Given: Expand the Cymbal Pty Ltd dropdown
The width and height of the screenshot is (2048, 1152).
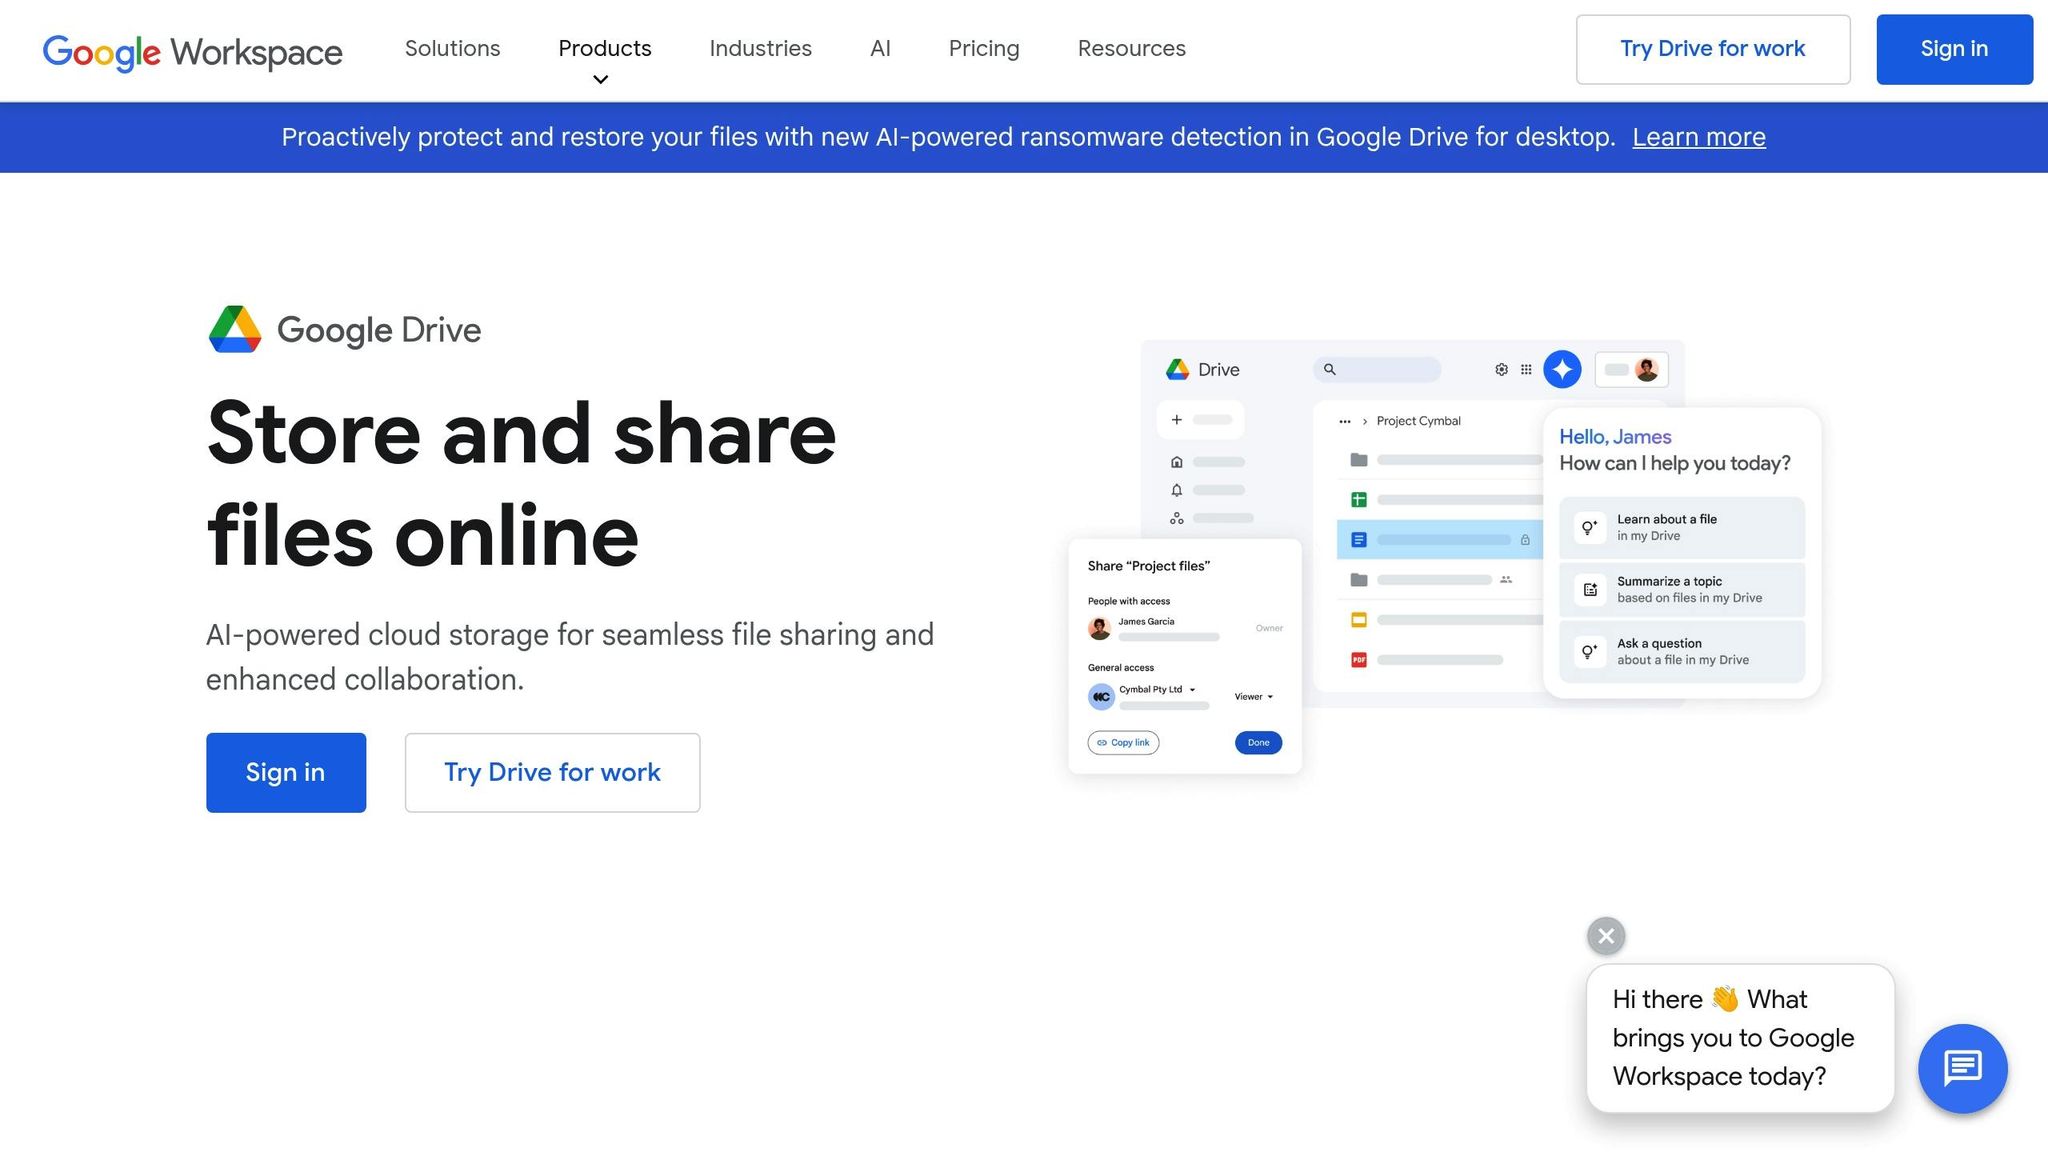Looking at the screenshot, I should click(x=1192, y=689).
